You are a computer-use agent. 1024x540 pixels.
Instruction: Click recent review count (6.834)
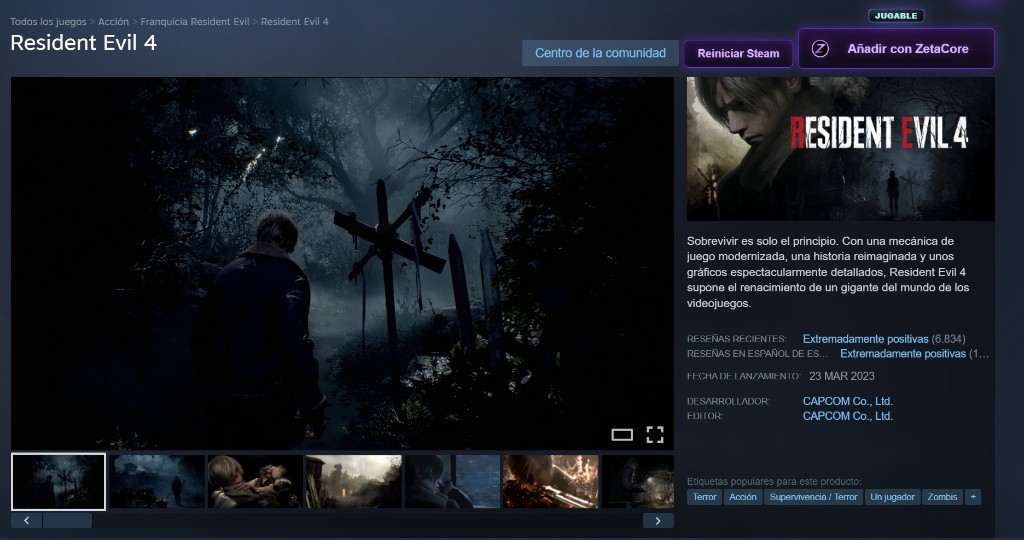(x=948, y=339)
